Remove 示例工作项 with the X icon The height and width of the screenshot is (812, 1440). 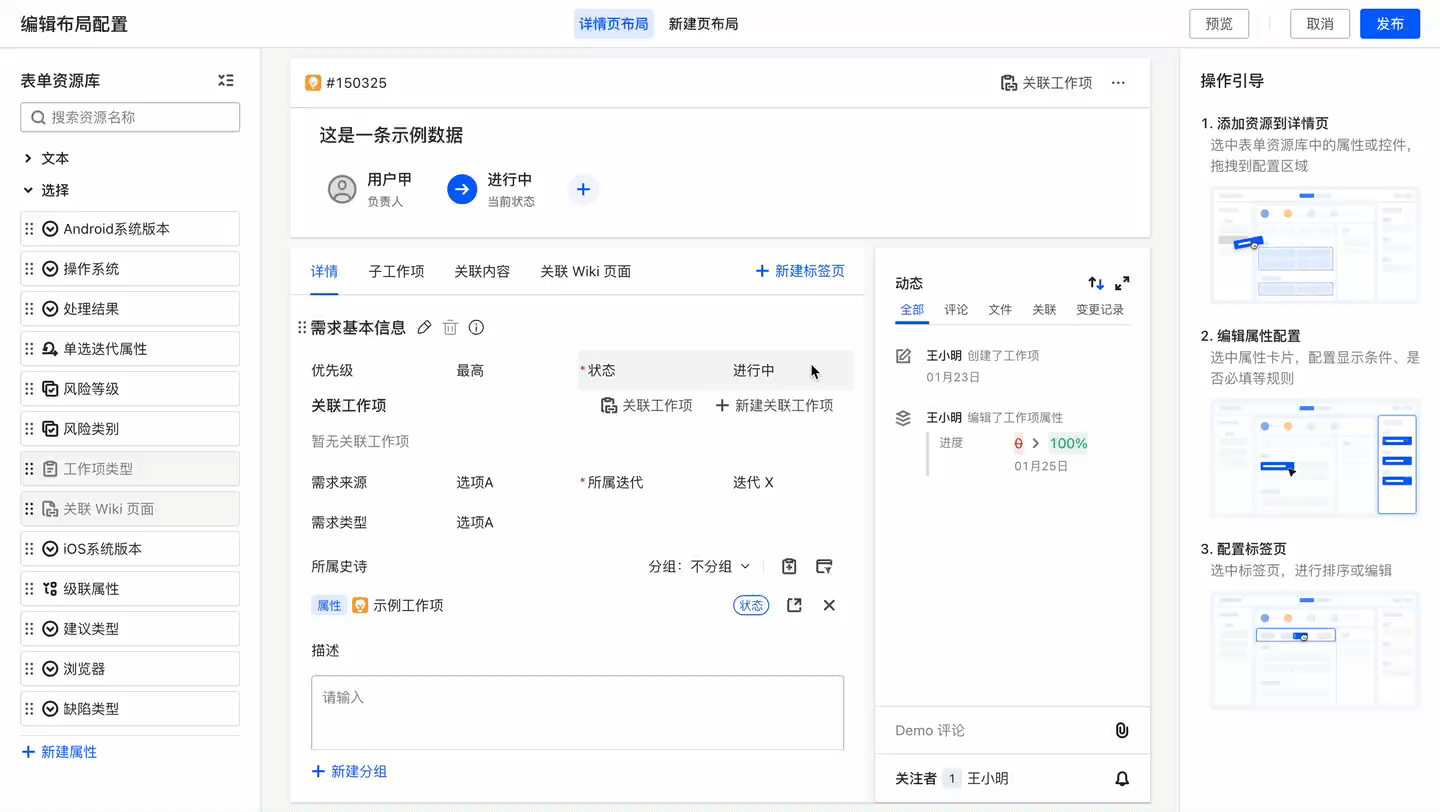tap(829, 605)
